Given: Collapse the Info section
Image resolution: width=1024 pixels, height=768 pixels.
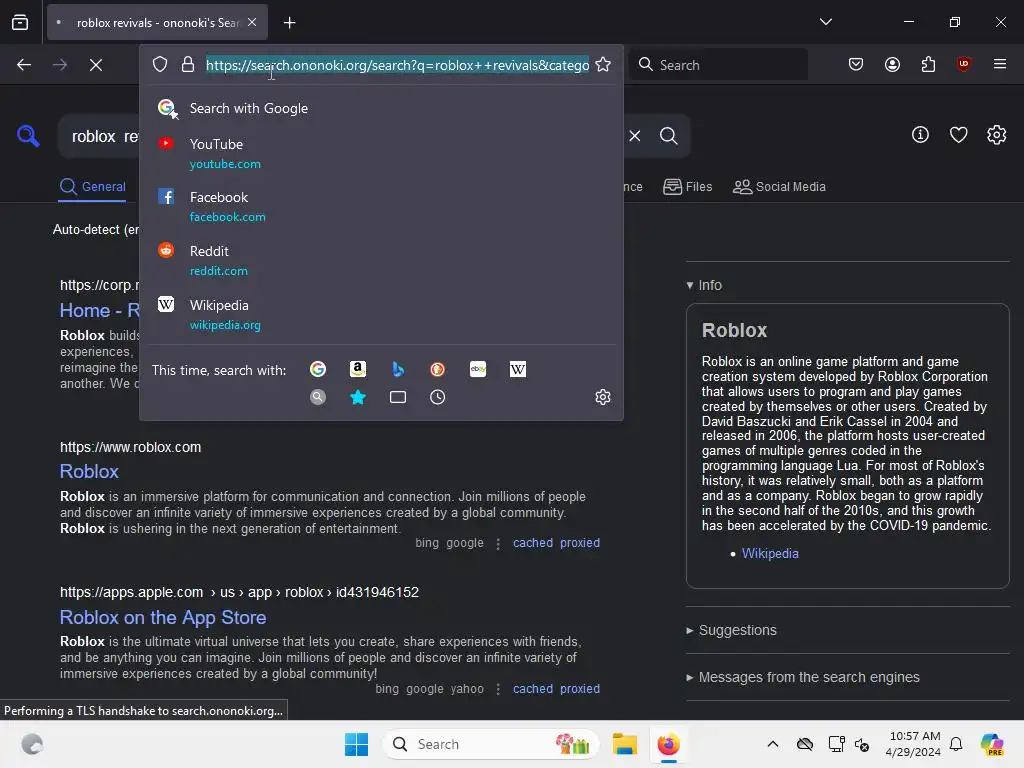Looking at the screenshot, I should 704,285.
